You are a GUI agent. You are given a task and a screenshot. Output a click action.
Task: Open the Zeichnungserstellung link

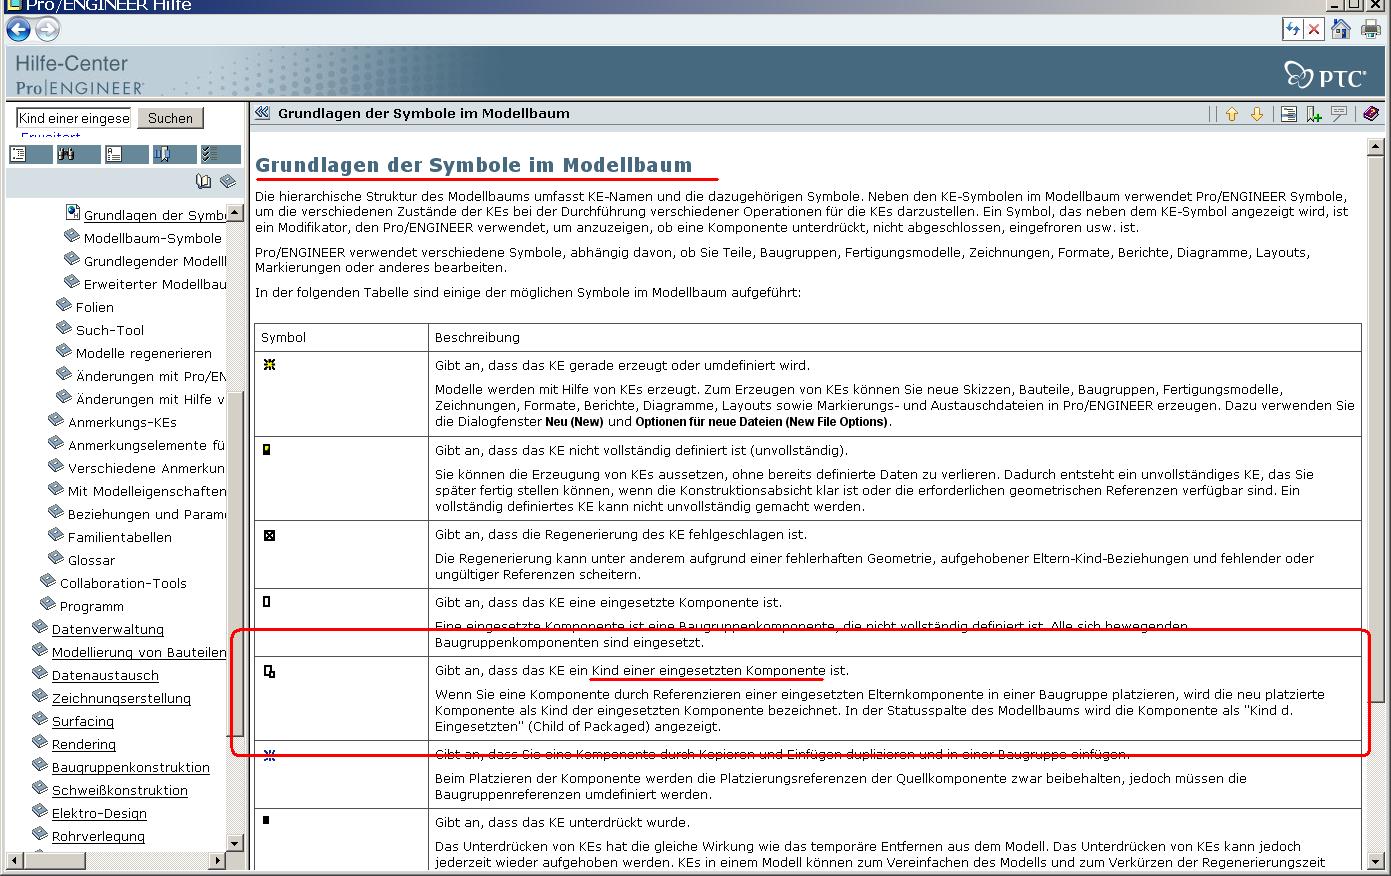[121, 698]
